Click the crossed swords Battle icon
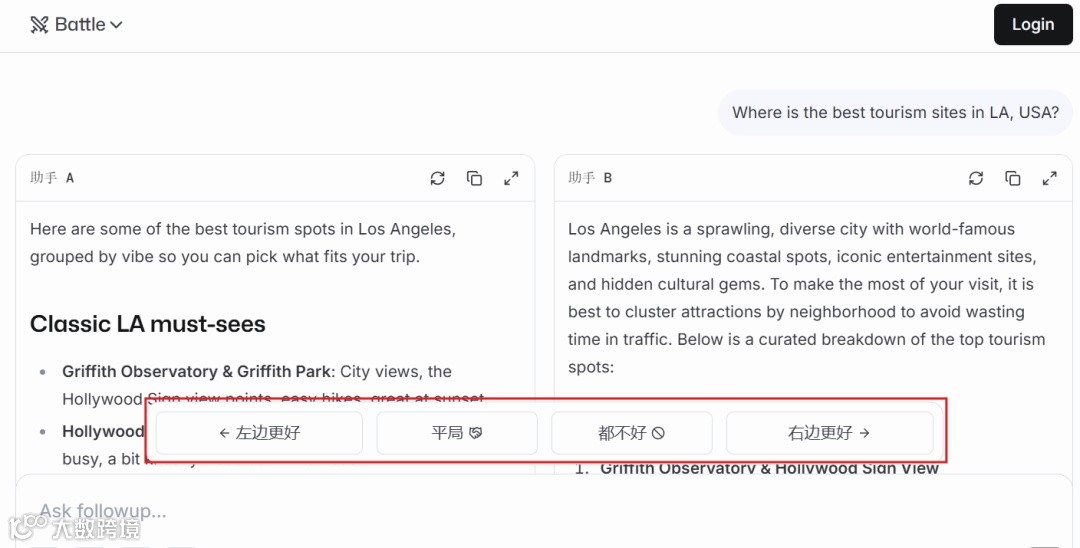The height and width of the screenshot is (548, 1080). [39, 25]
